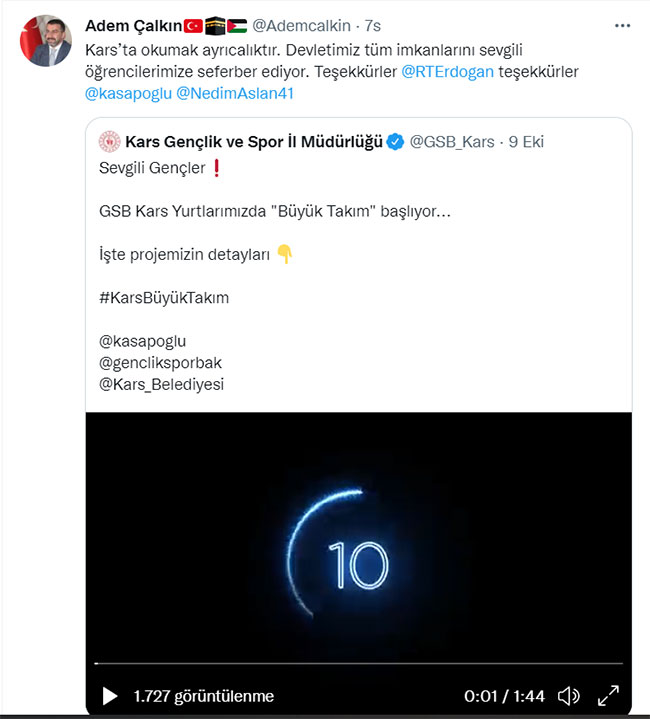Mute the video sound
This screenshot has width=650, height=719.
[x=568, y=696]
